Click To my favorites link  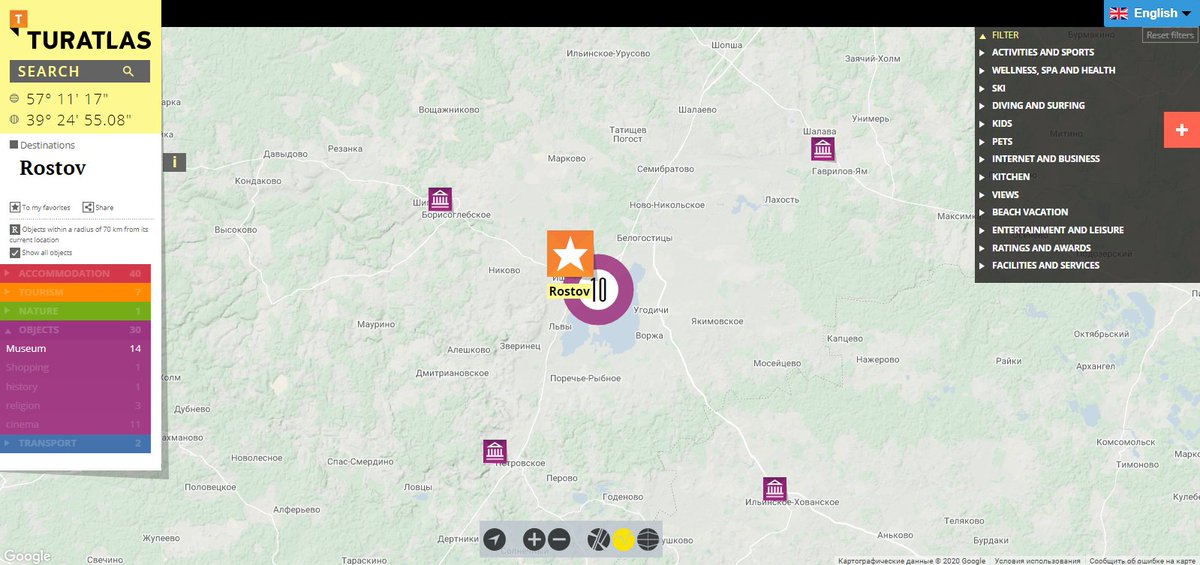[46, 208]
